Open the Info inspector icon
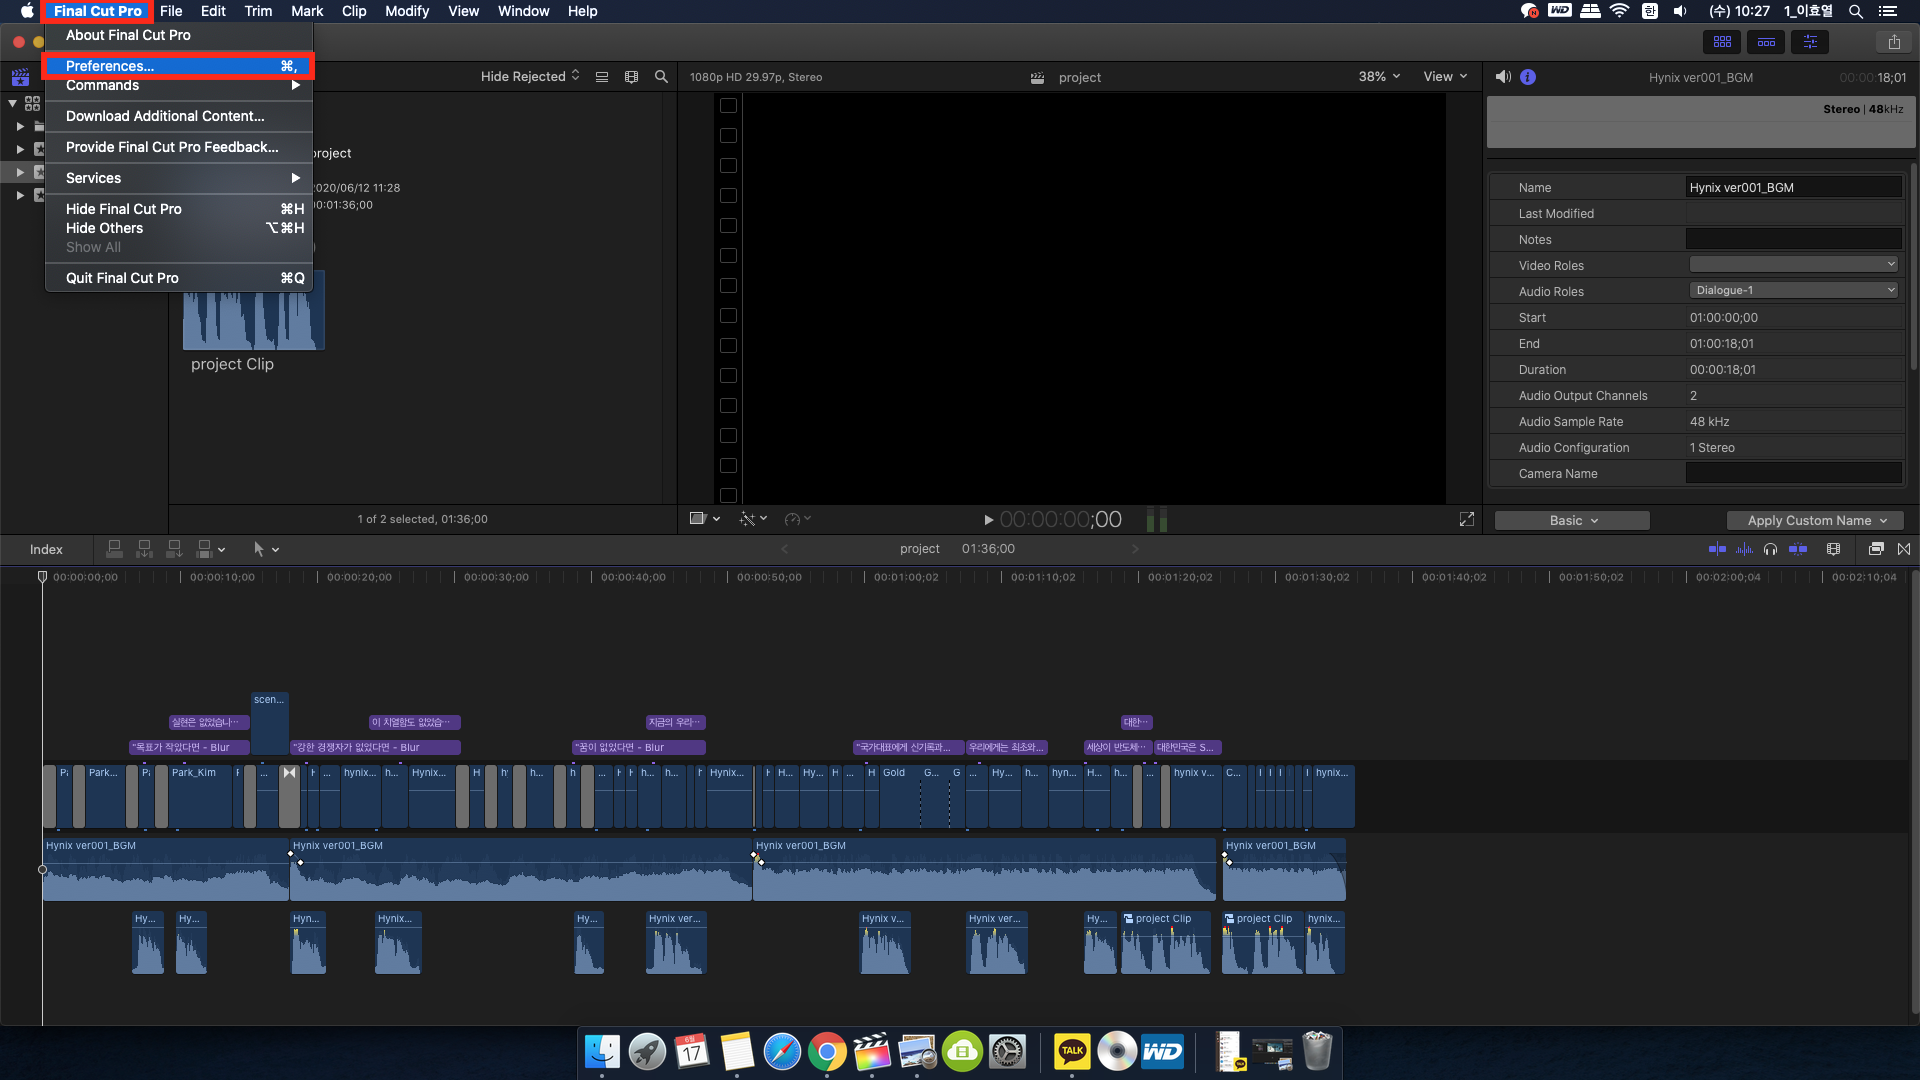The image size is (1920, 1080). point(1528,77)
